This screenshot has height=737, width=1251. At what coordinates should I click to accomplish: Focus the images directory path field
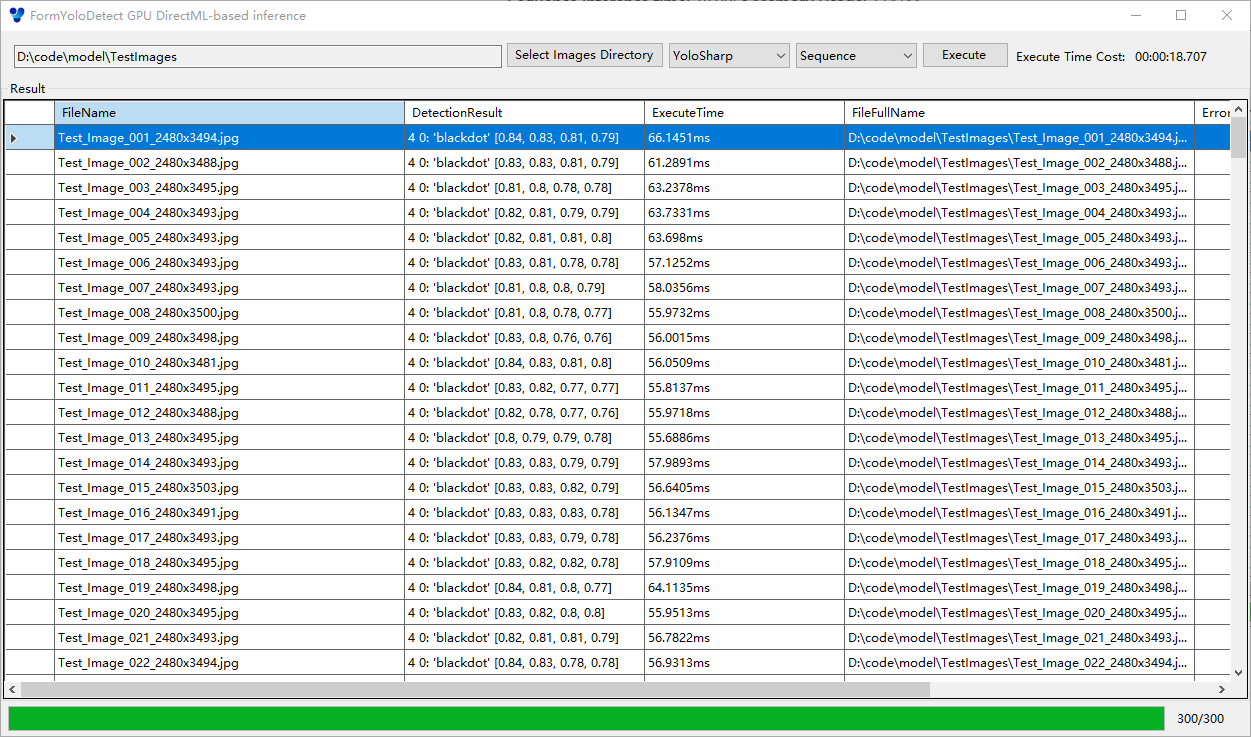[258, 57]
